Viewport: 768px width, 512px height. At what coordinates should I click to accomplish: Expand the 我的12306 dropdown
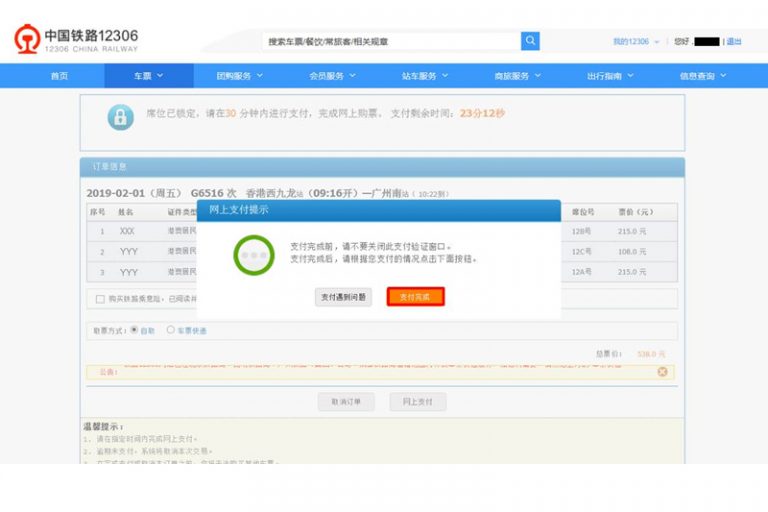[636, 42]
